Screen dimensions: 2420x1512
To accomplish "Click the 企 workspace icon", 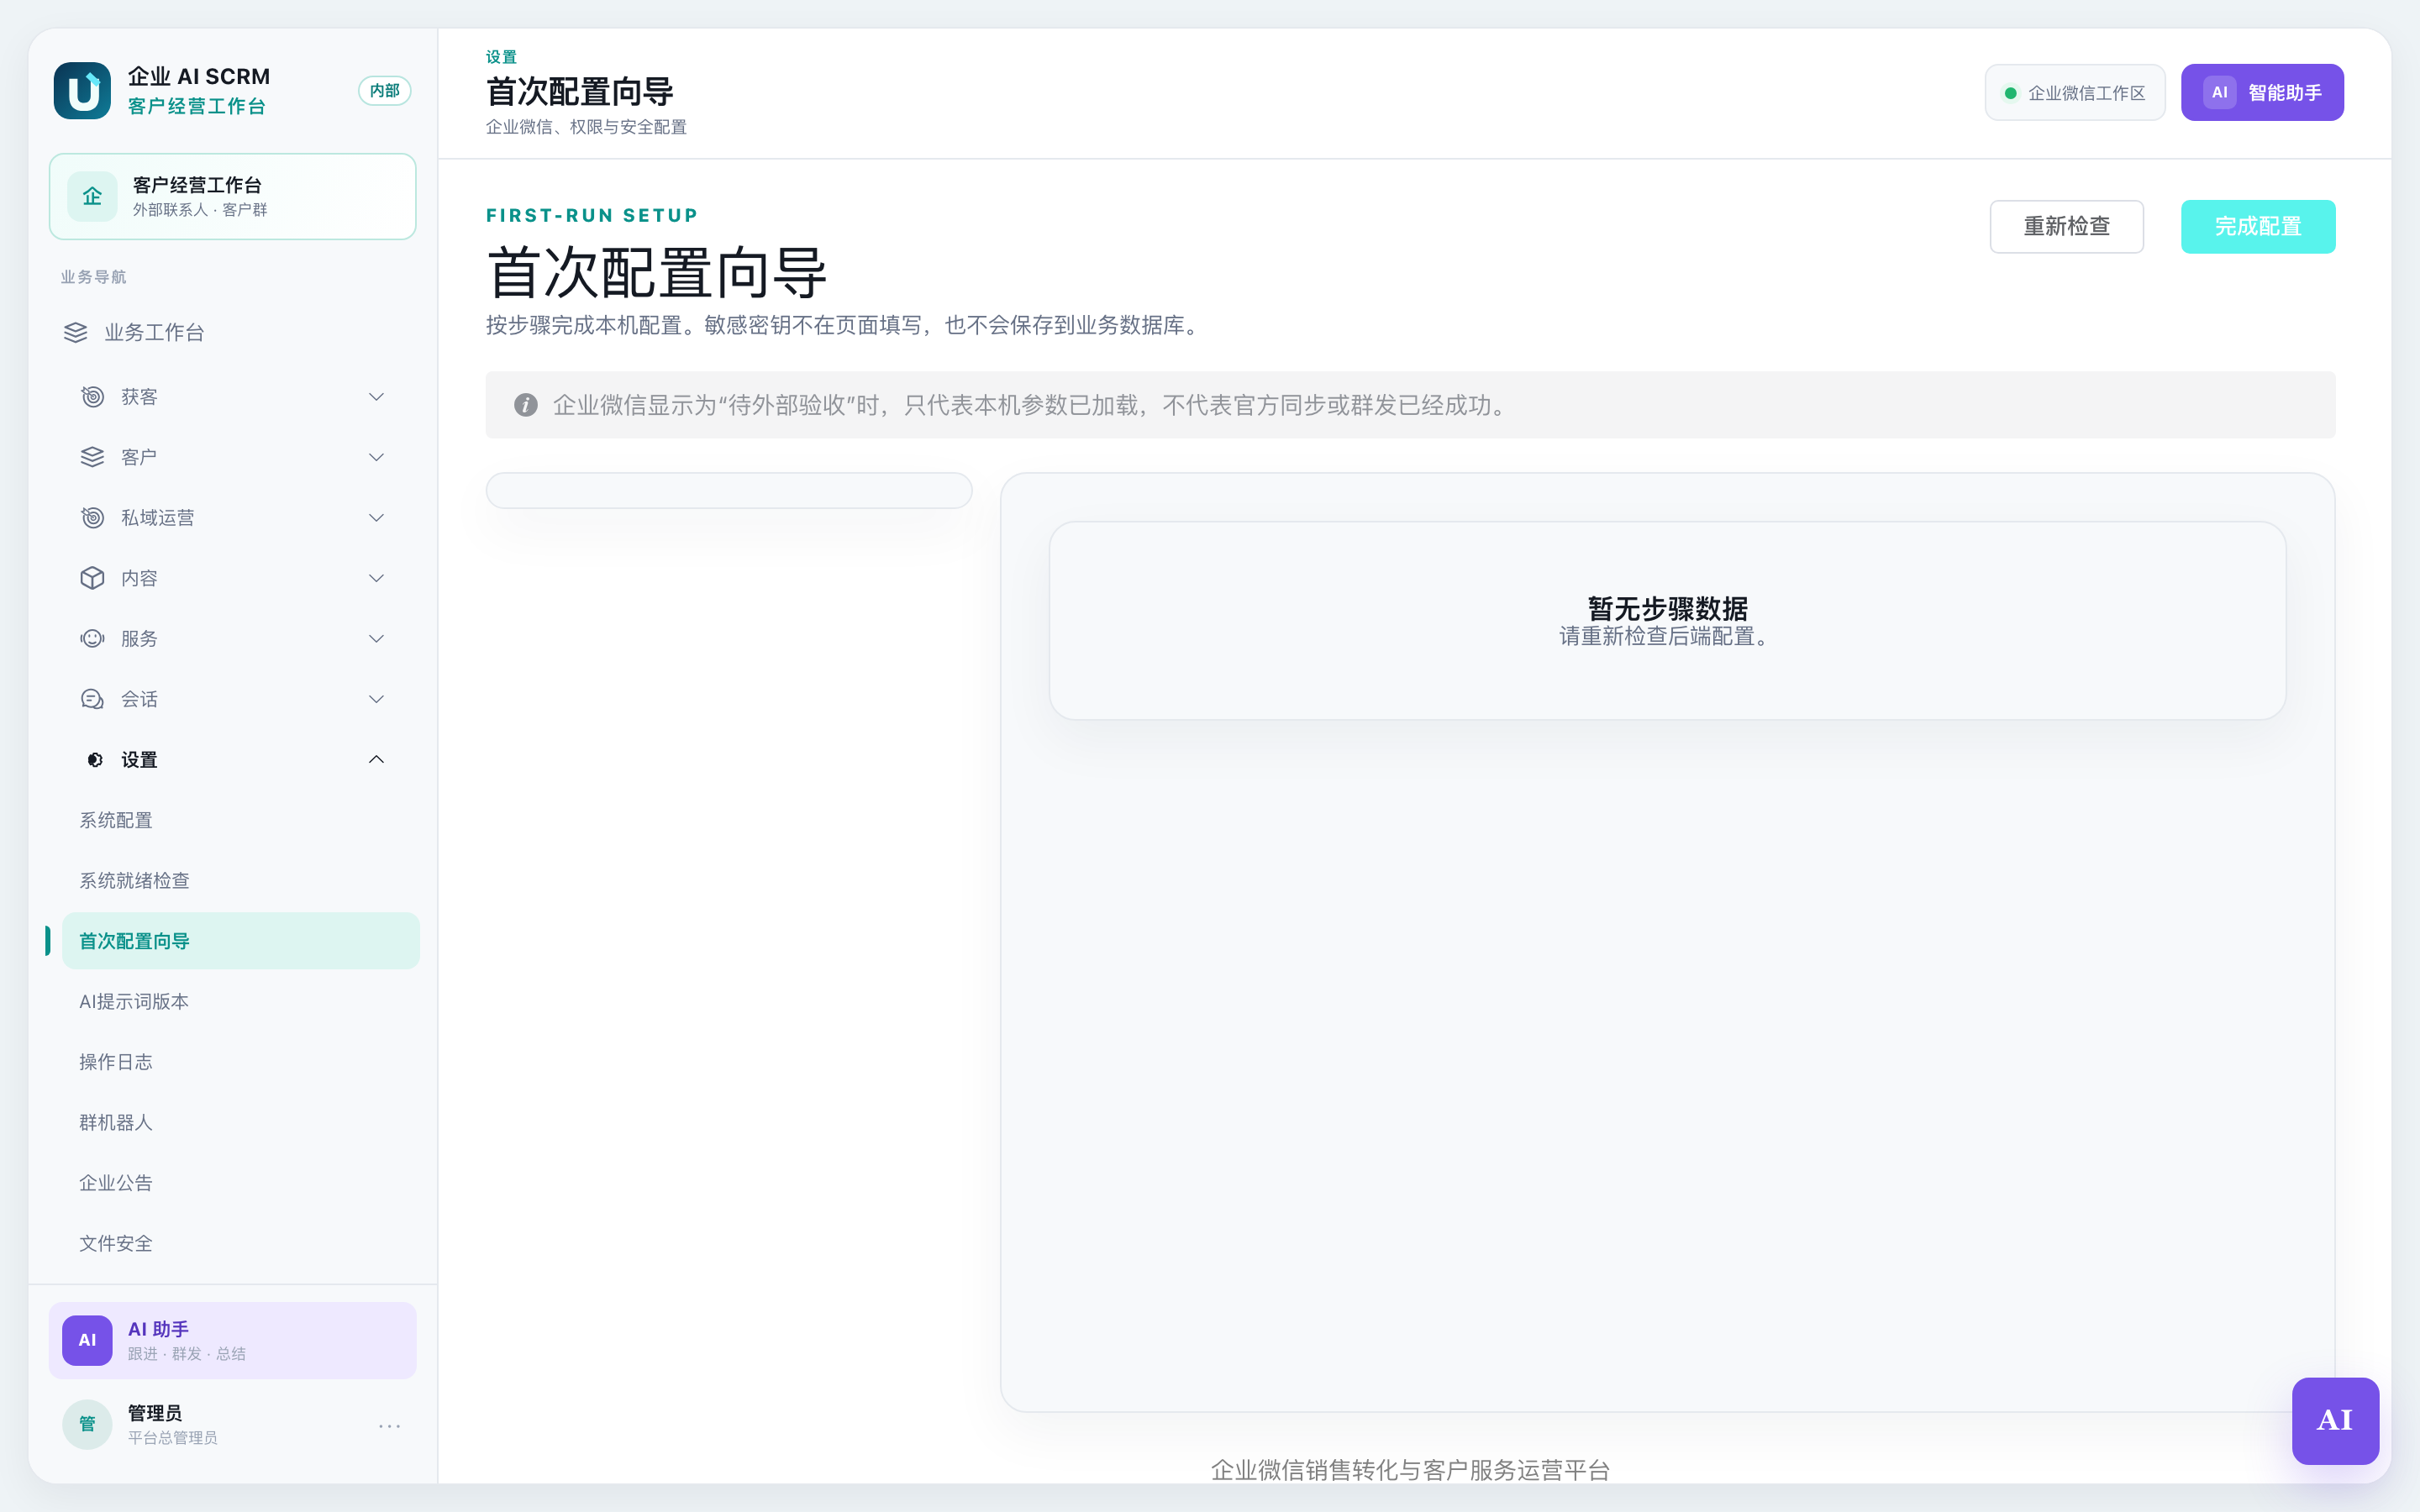I will click(x=92, y=196).
